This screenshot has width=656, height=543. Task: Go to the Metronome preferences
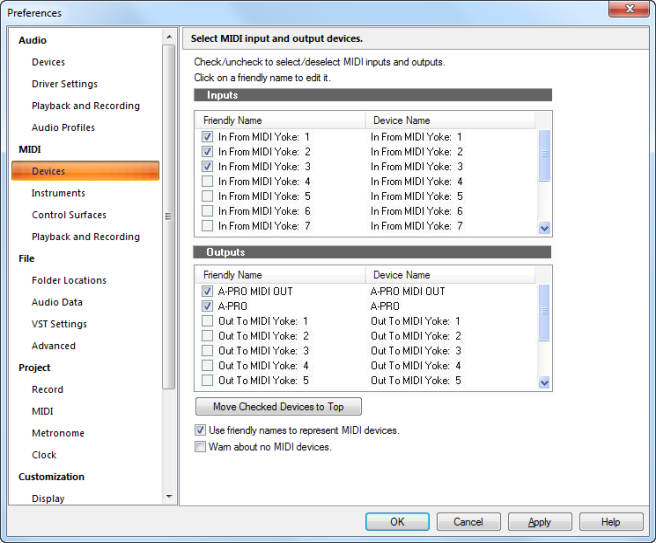[x=58, y=433]
